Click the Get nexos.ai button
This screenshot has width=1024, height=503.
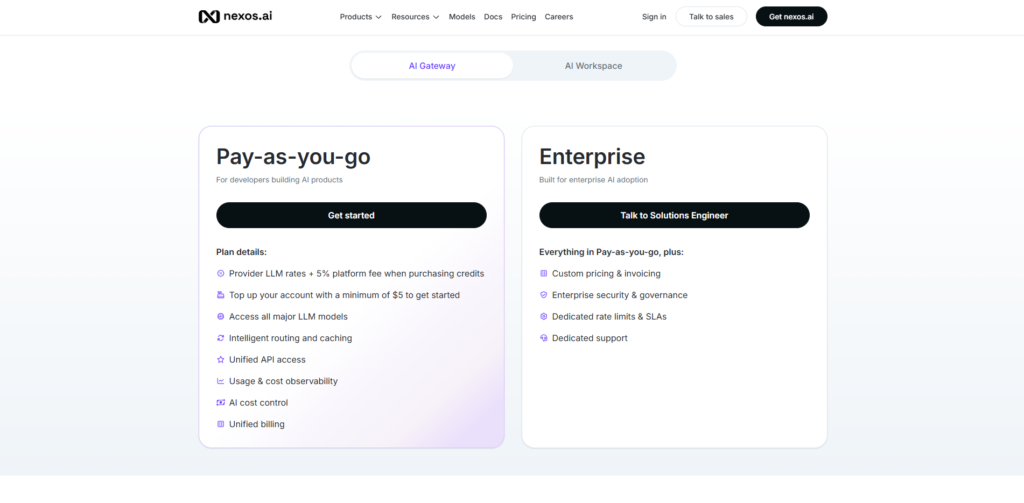pos(792,17)
